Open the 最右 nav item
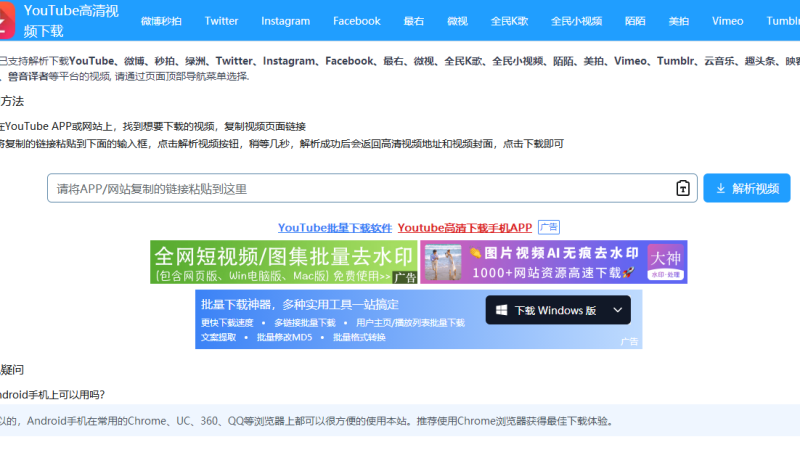The height and width of the screenshot is (450, 800). [413, 21]
